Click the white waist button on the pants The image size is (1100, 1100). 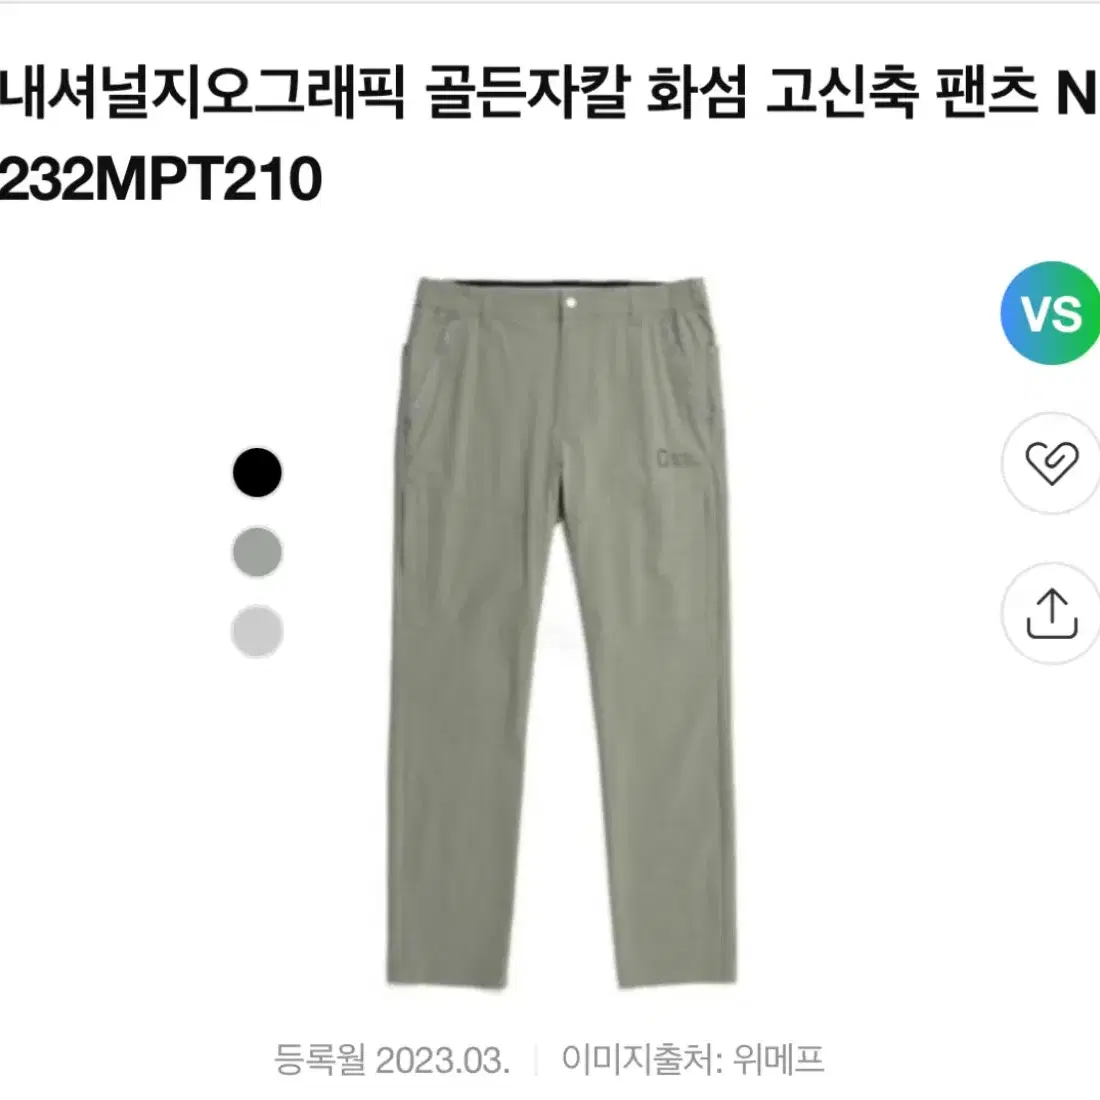coord(570,302)
